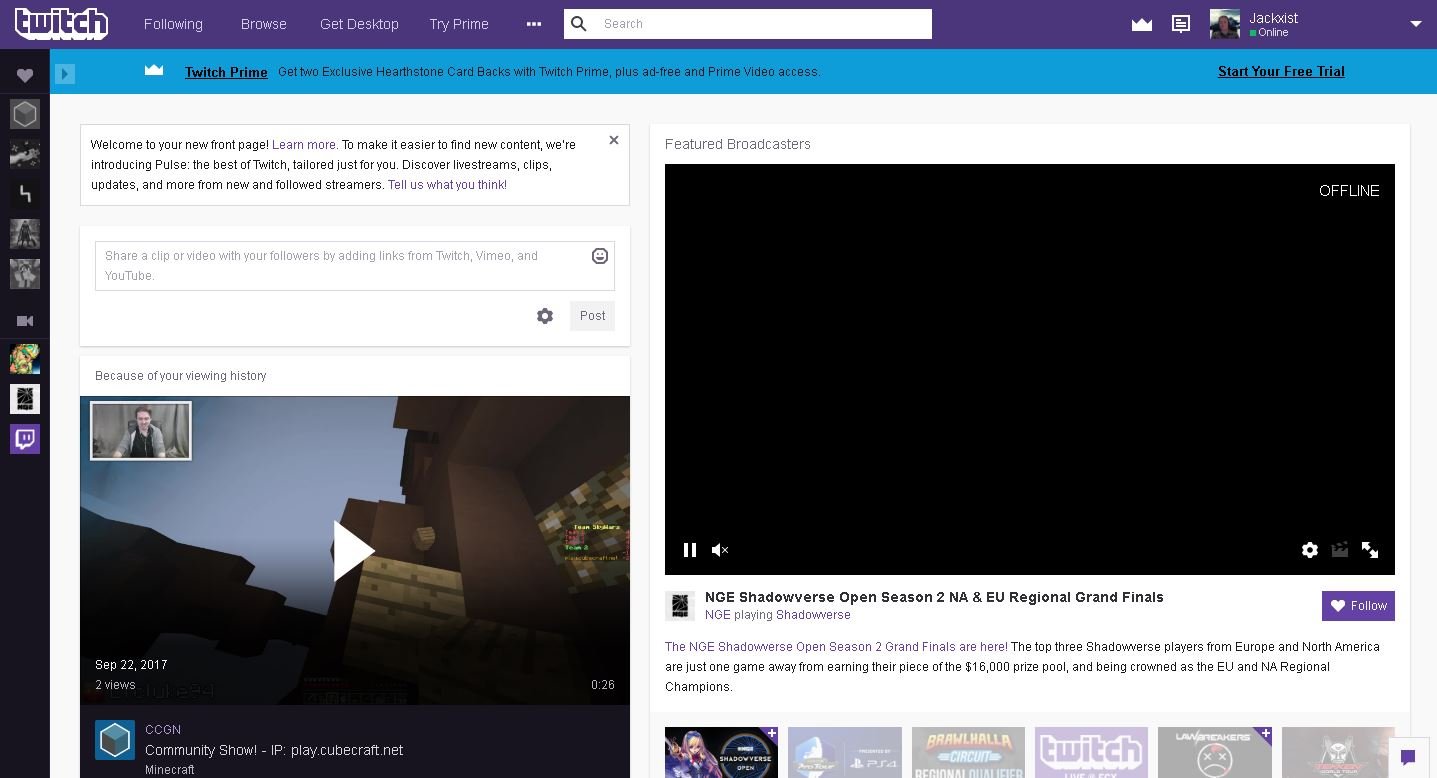The width and height of the screenshot is (1437, 778).
Task: Click the Twitch logo in header
Action: click(61, 24)
